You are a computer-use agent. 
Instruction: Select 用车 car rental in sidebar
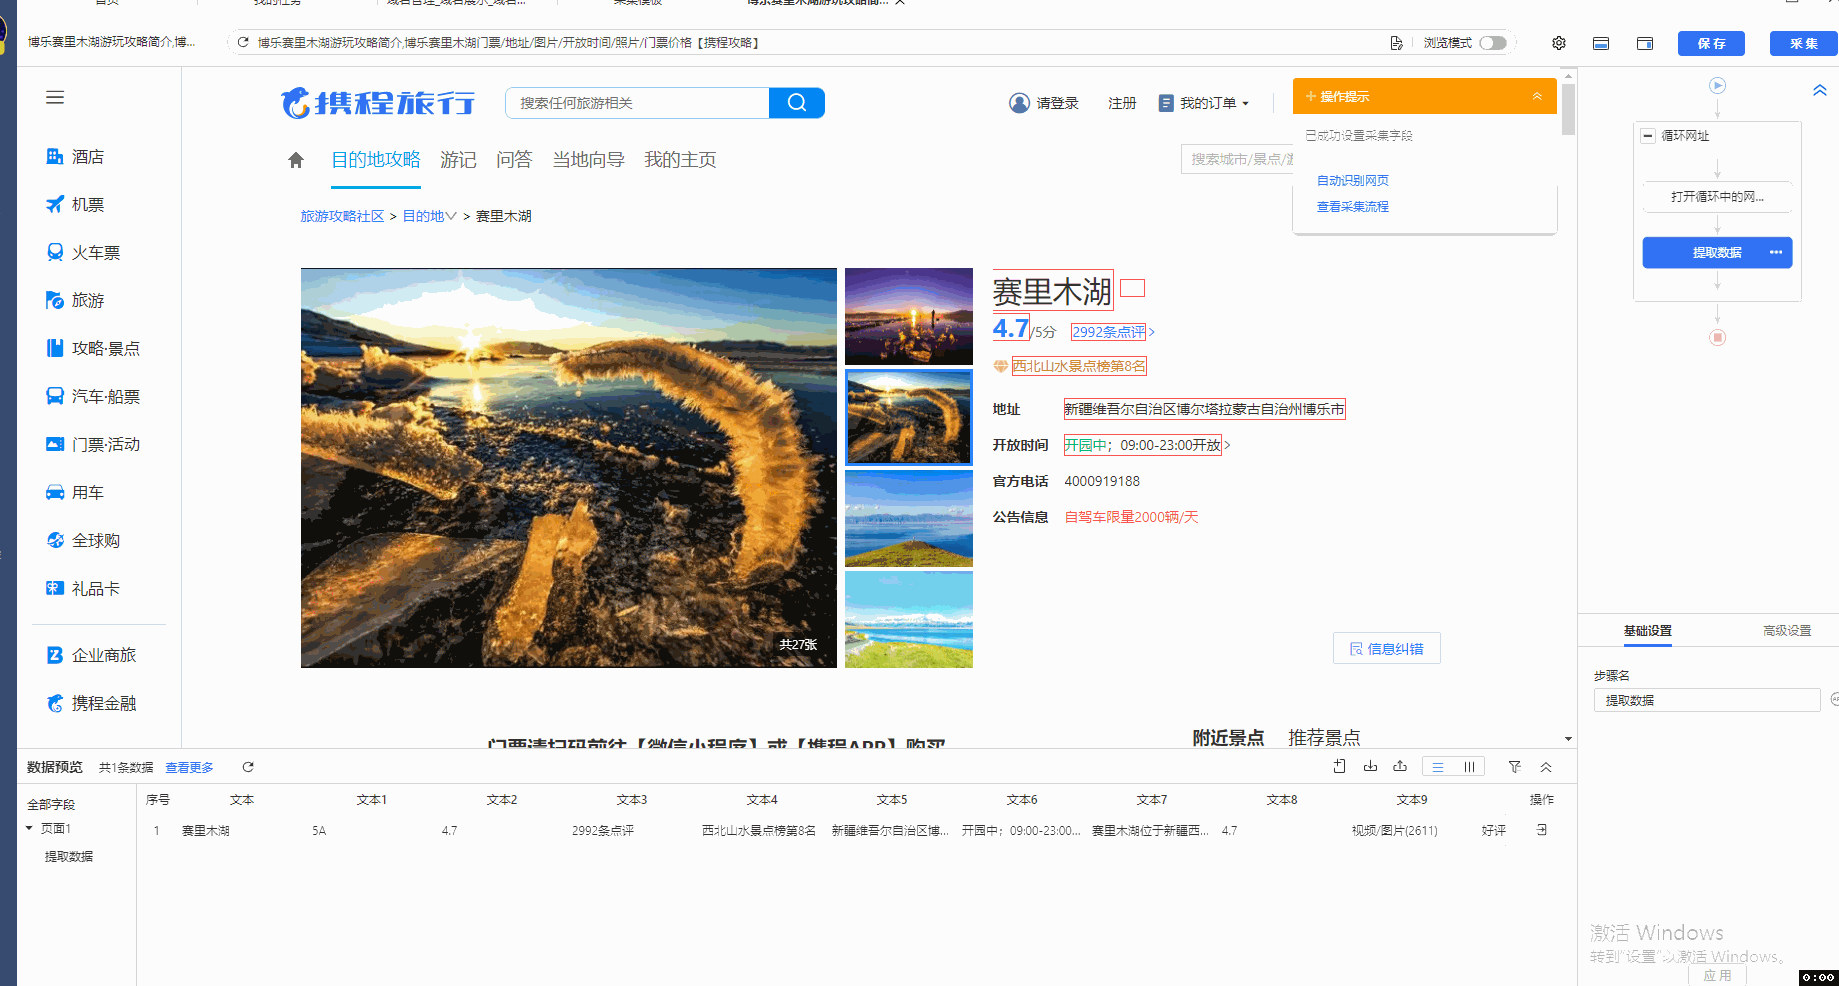[x=76, y=493]
